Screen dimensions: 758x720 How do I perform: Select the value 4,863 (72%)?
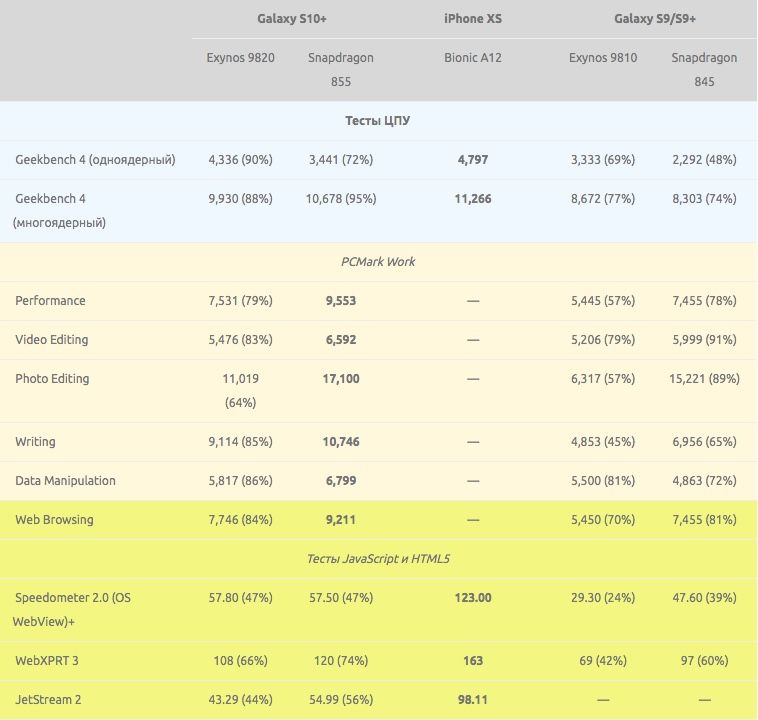click(704, 481)
